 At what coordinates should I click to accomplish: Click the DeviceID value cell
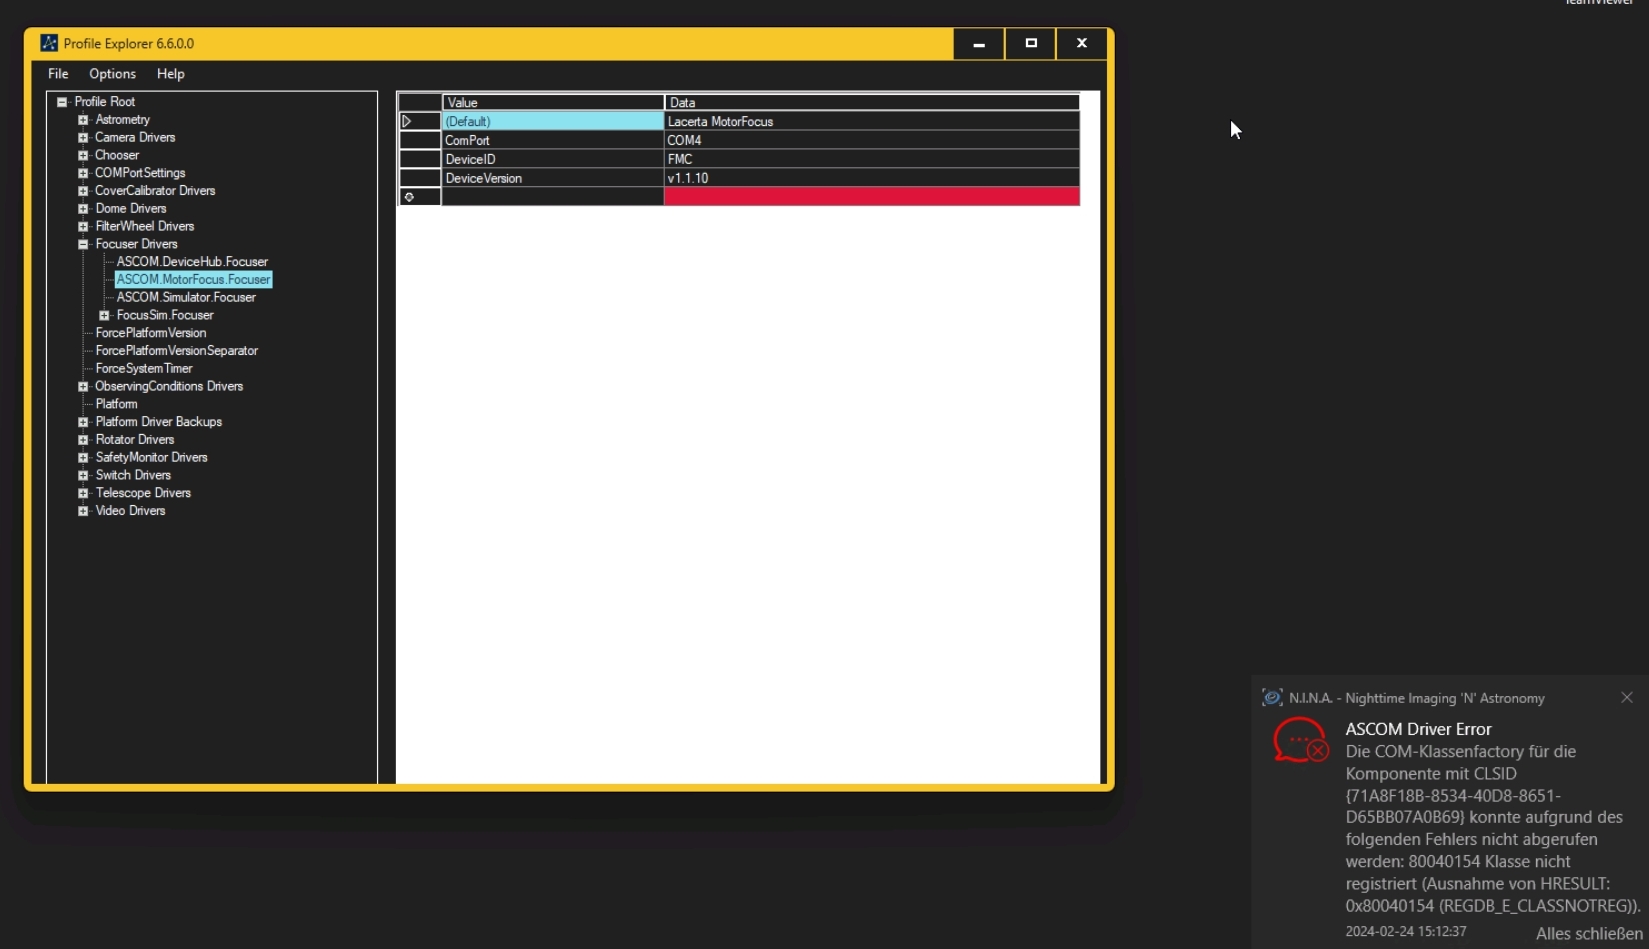click(x=553, y=159)
